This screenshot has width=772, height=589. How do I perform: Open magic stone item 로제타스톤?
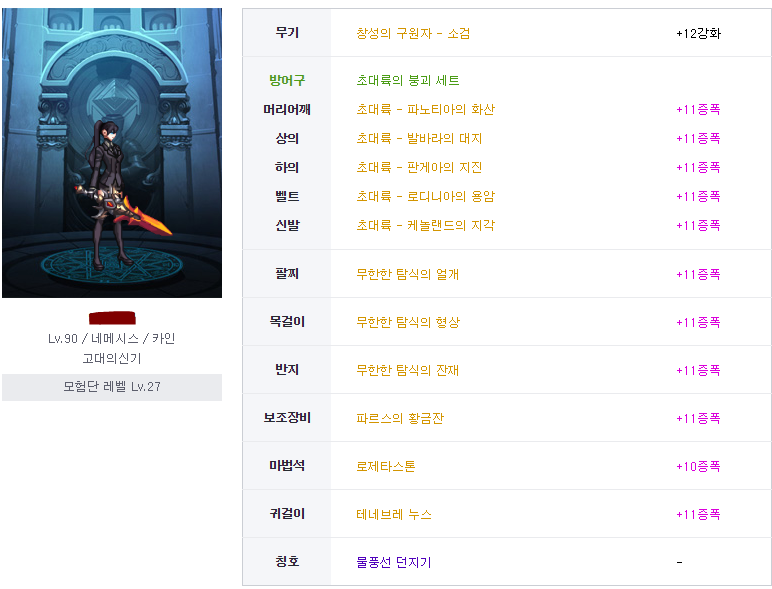click(x=386, y=466)
